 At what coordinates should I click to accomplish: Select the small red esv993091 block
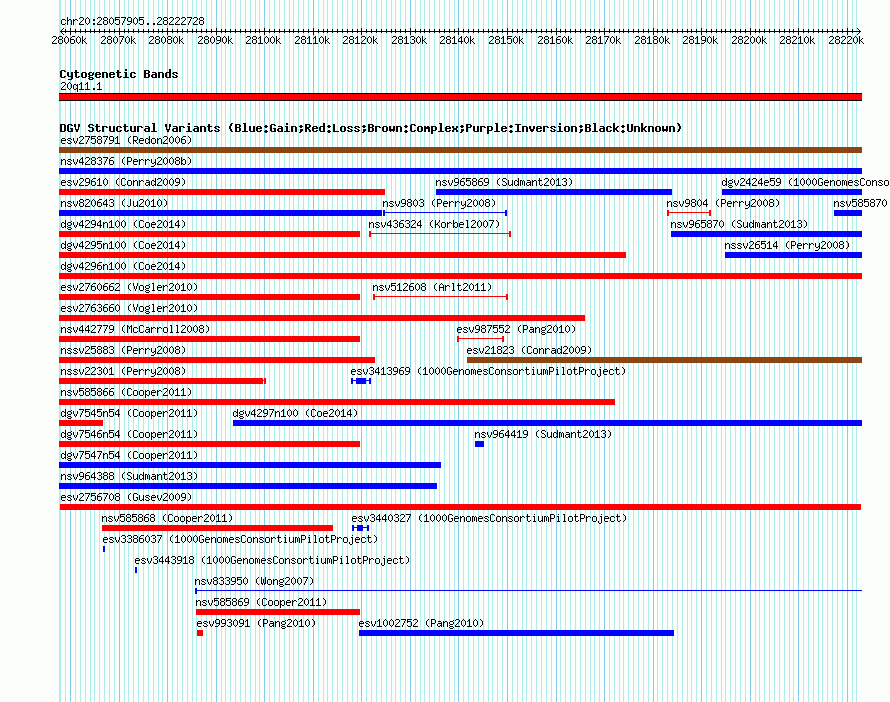pyautogui.click(x=200, y=633)
